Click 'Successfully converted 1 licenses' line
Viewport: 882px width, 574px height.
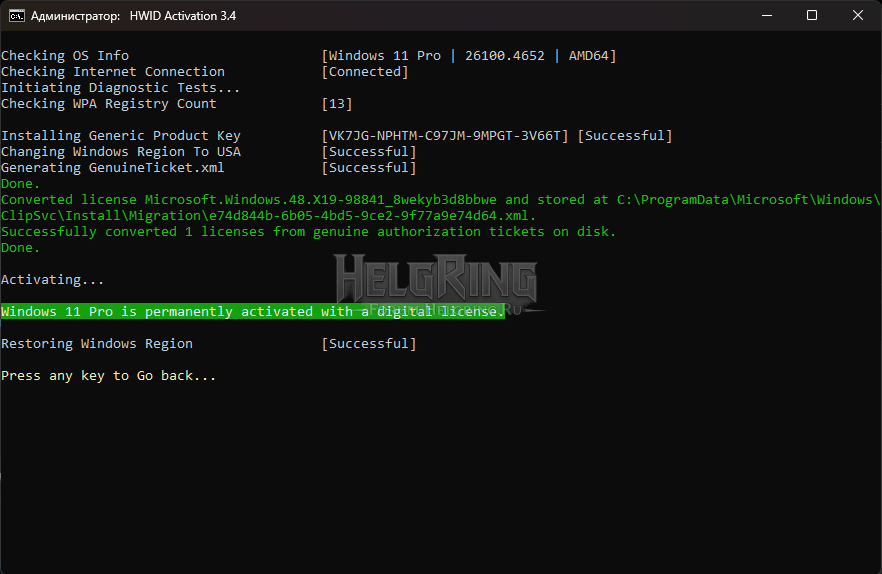[x=308, y=232]
